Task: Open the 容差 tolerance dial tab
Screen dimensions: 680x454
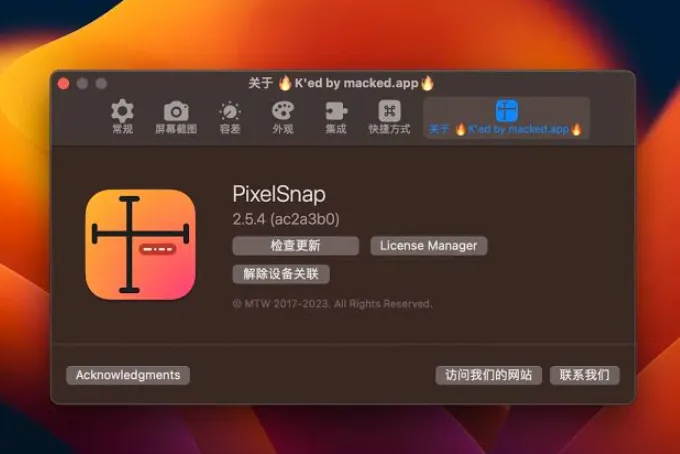Action: [x=230, y=117]
